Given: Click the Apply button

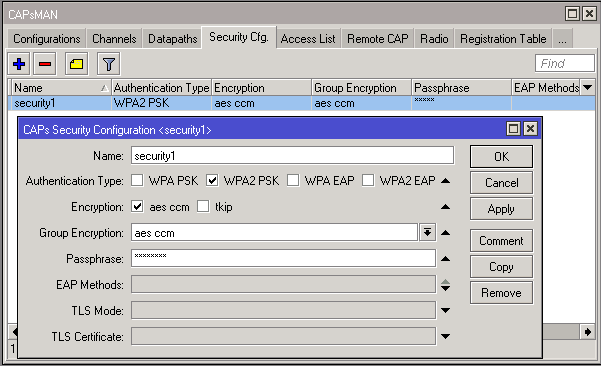Looking at the screenshot, I should (x=501, y=209).
